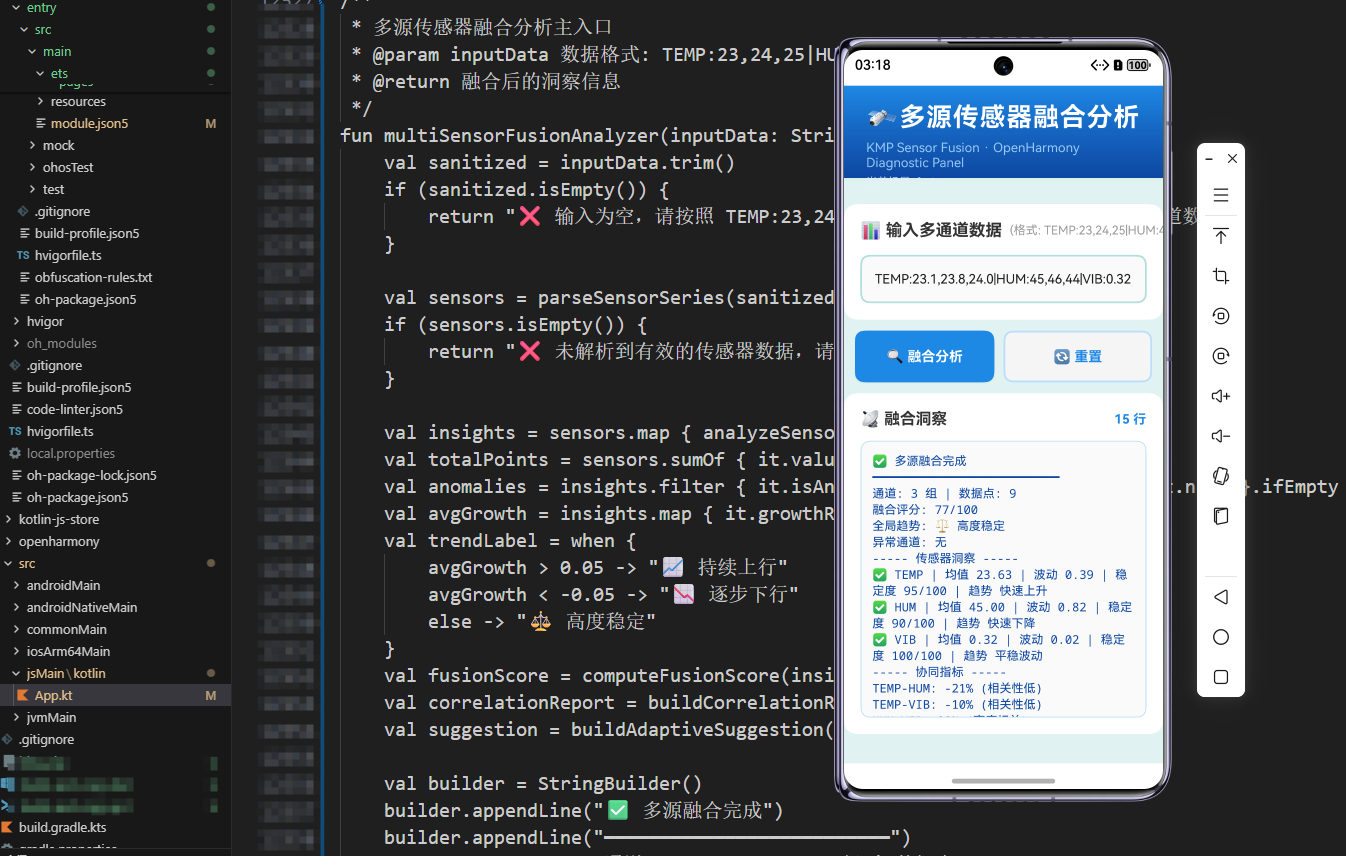
Task: Collapse the main folder
Action: [33, 51]
